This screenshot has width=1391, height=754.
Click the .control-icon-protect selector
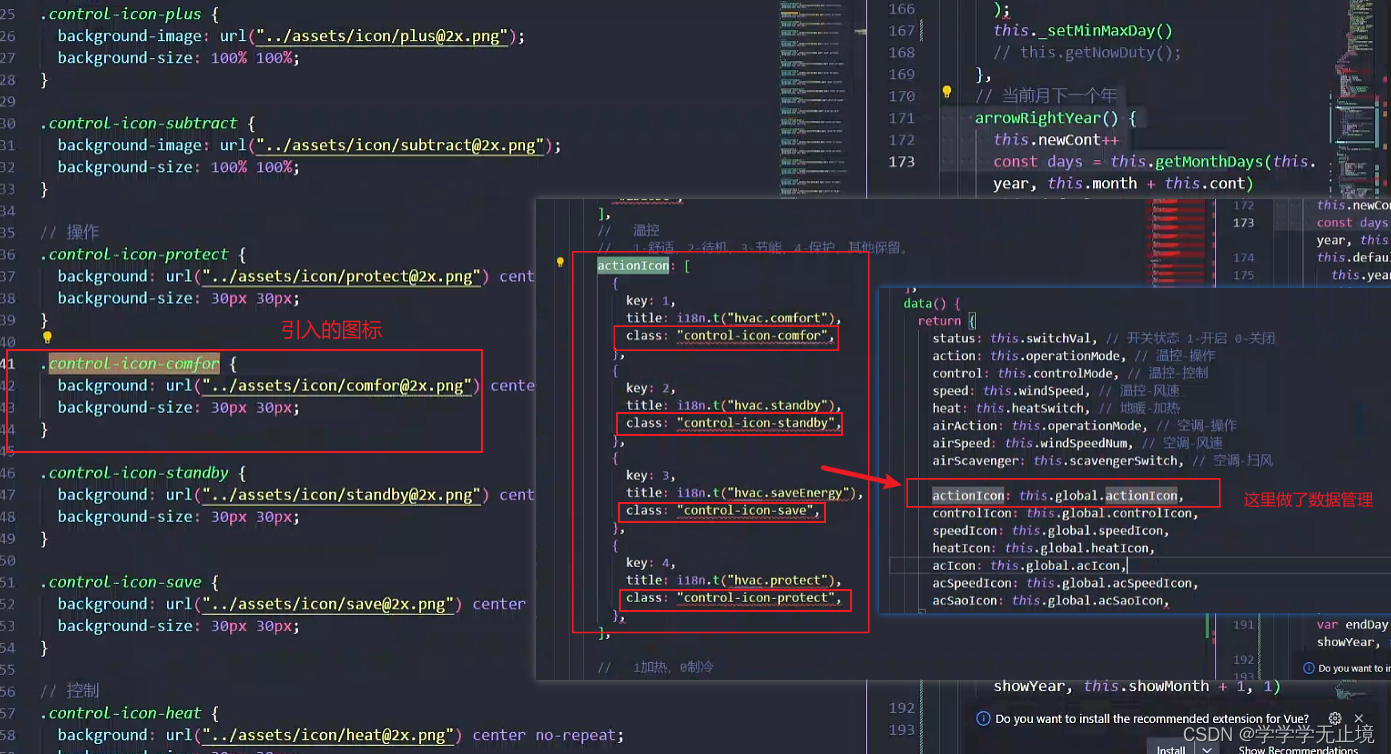[134, 254]
